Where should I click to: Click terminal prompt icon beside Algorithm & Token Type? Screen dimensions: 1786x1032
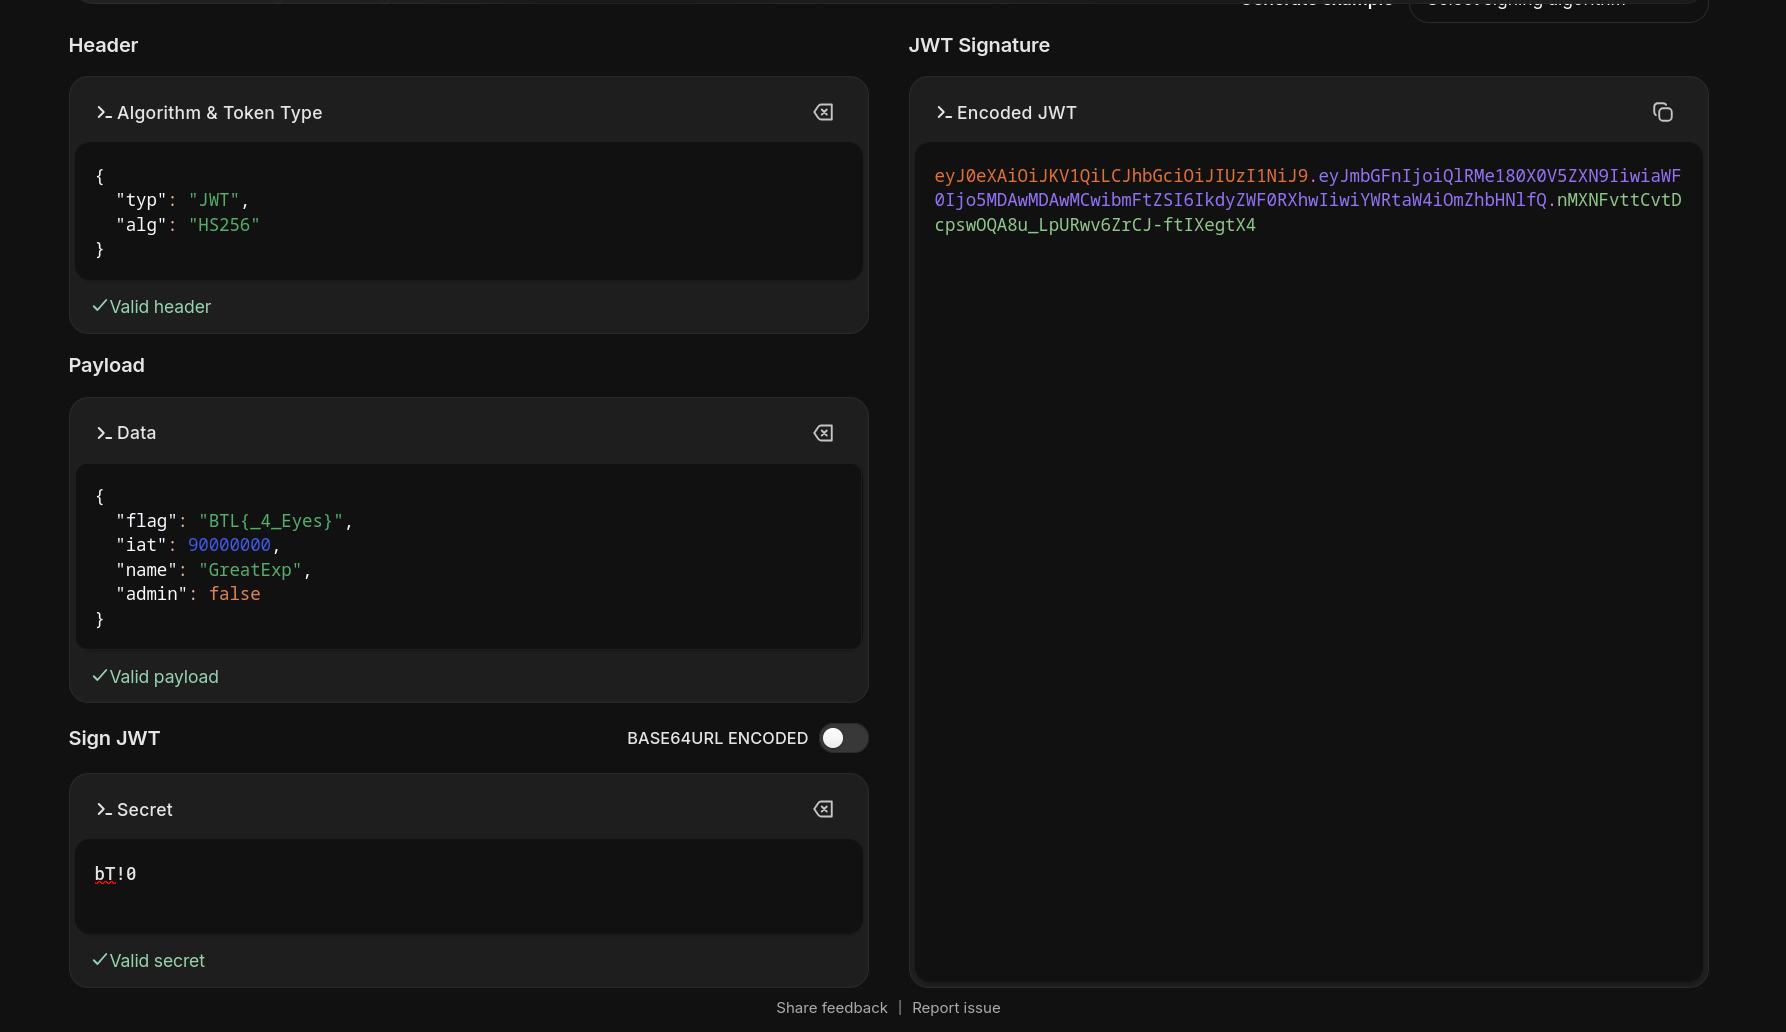tap(104, 113)
